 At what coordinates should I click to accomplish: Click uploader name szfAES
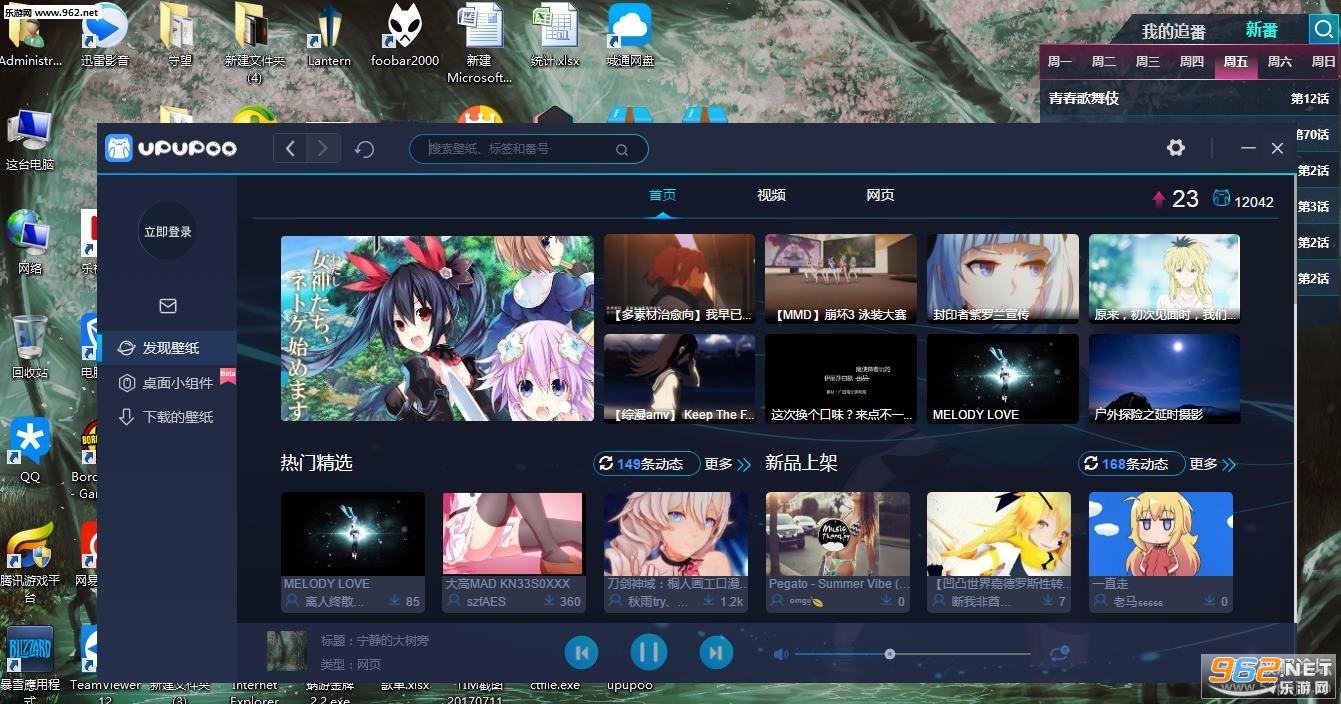(x=486, y=602)
